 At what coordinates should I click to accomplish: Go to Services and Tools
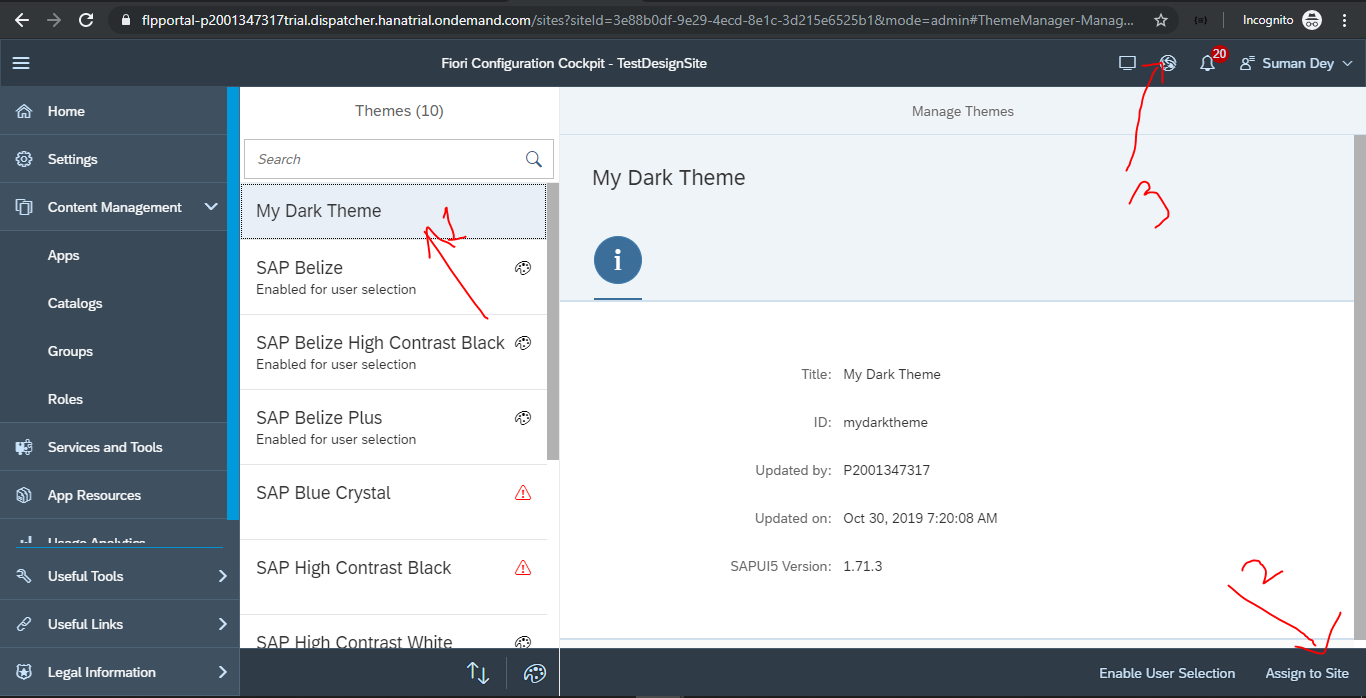tap(105, 447)
